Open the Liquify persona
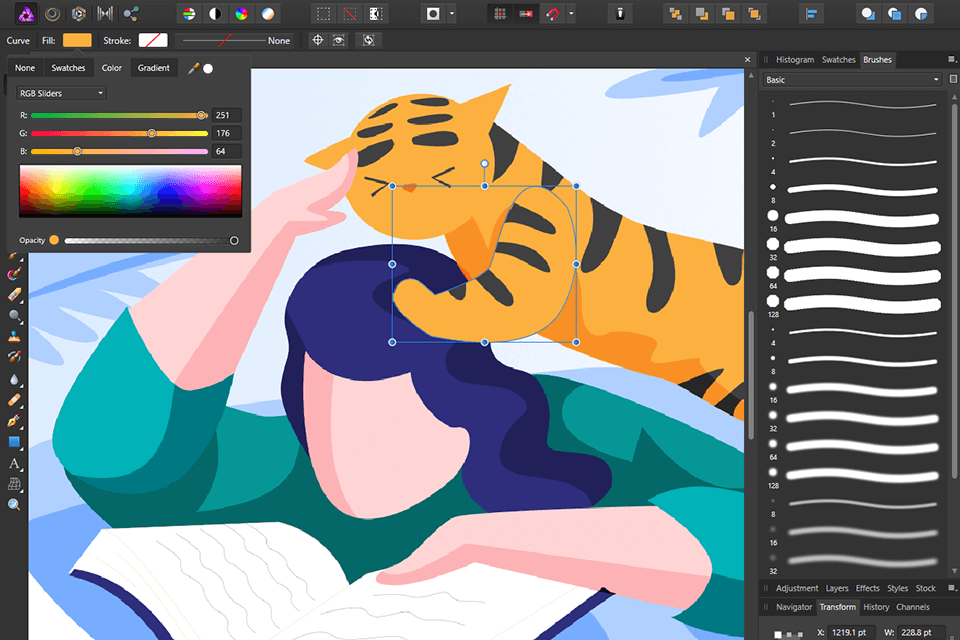Viewport: 960px width, 640px height. (53, 13)
